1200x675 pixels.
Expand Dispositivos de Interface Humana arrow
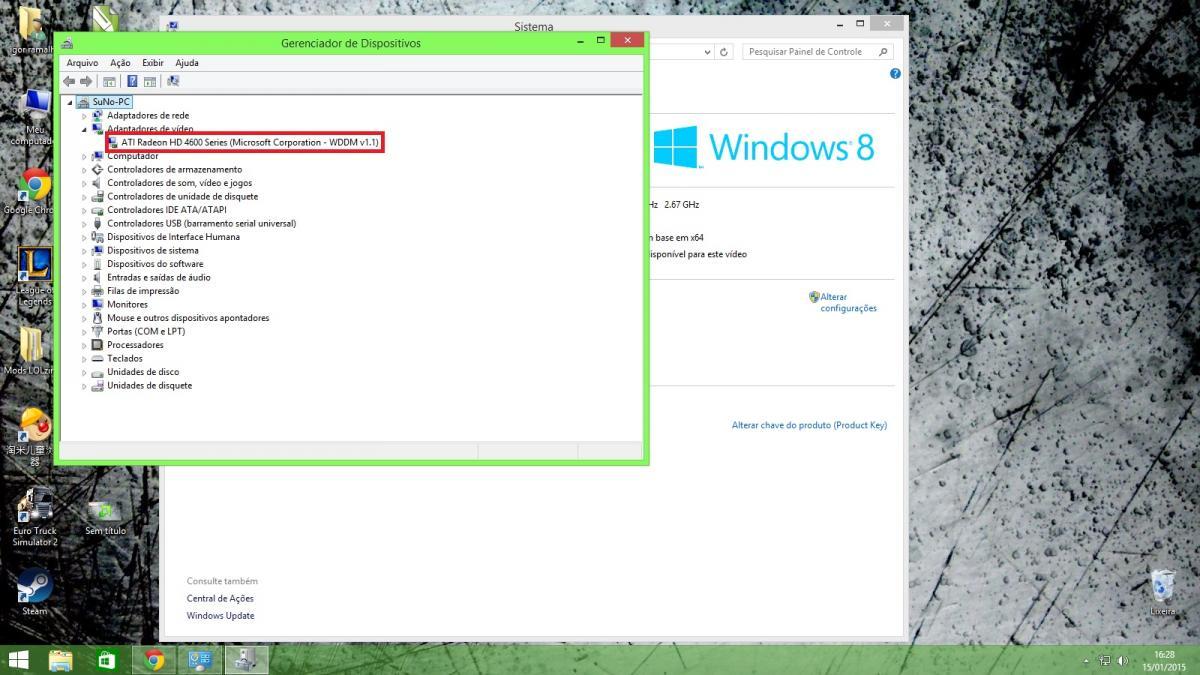click(84, 237)
